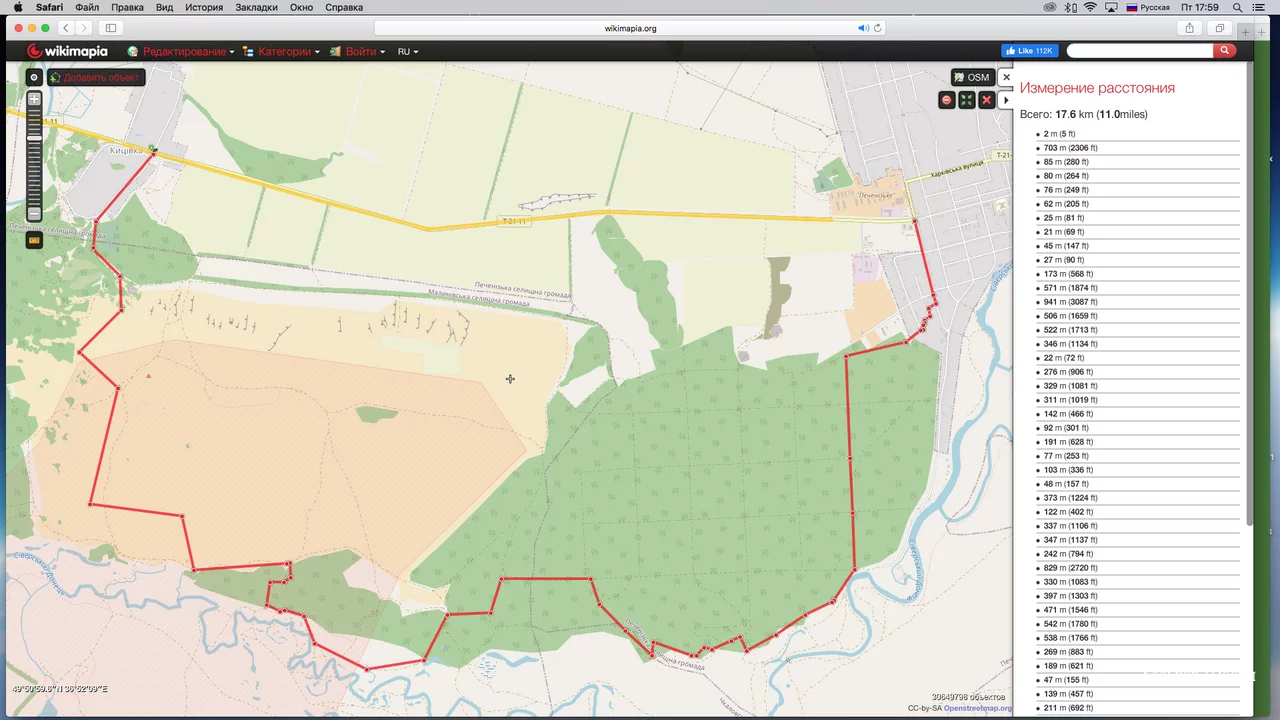Image resolution: width=1280 pixels, height=720 pixels.
Task: Open the Справка menu
Action: [344, 7]
